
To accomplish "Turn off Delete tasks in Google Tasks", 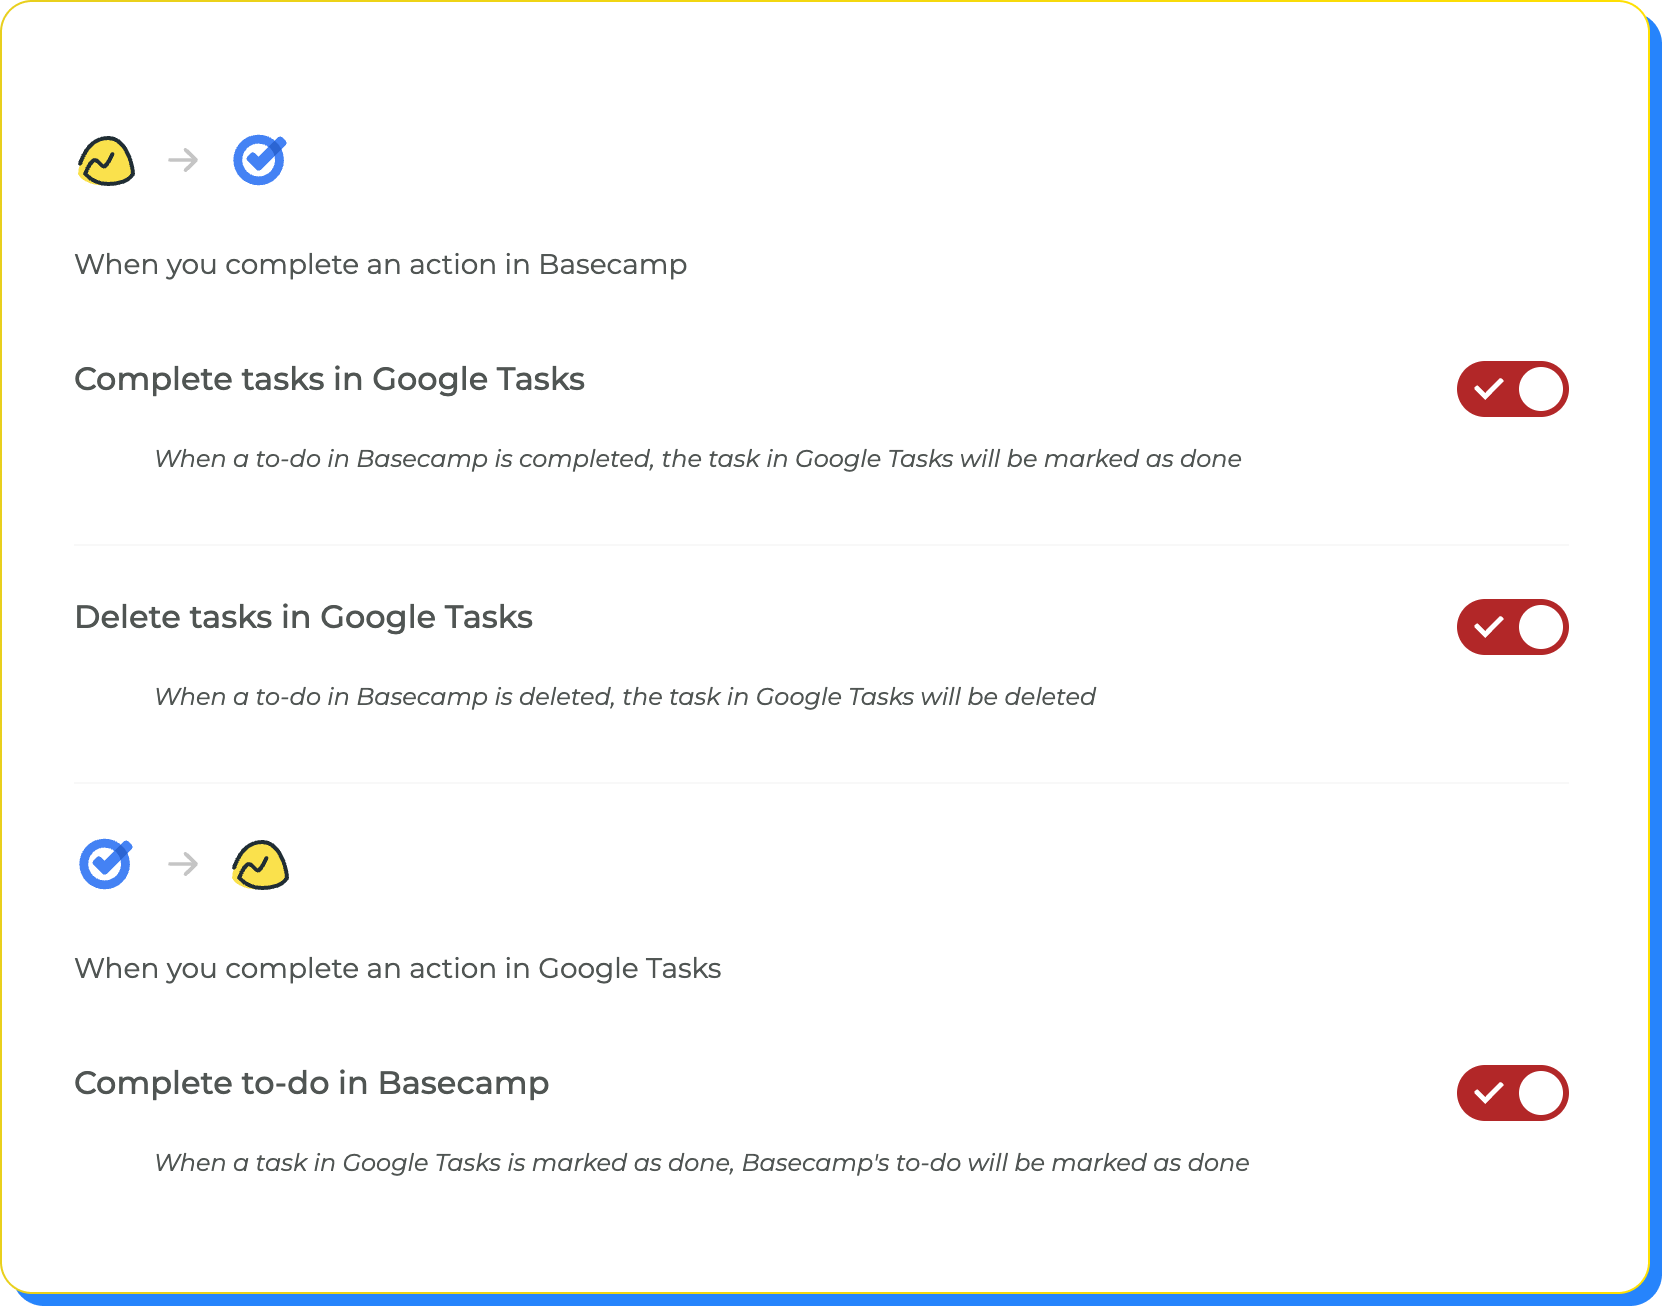I will point(1513,627).
